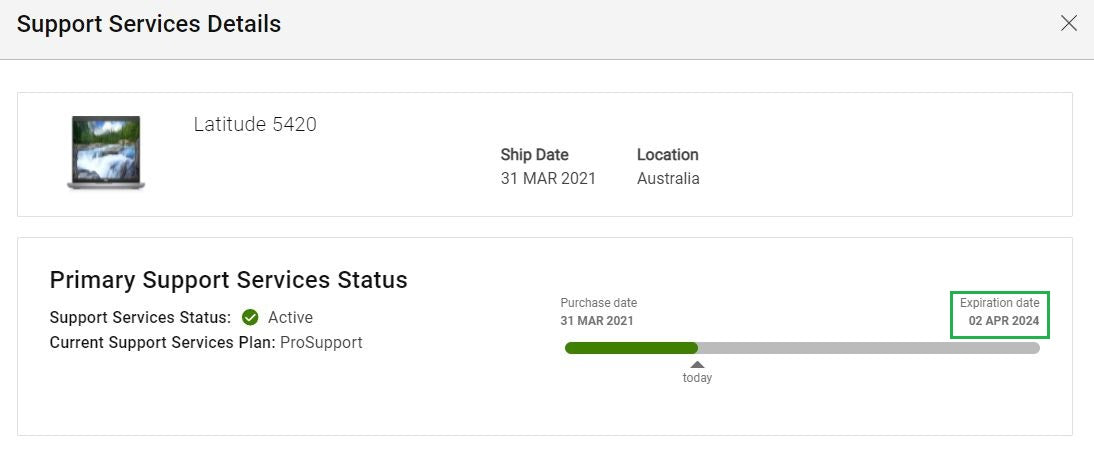Viewport: 1094px width, 452px height.
Task: Click the Location heading
Action: [x=668, y=155]
